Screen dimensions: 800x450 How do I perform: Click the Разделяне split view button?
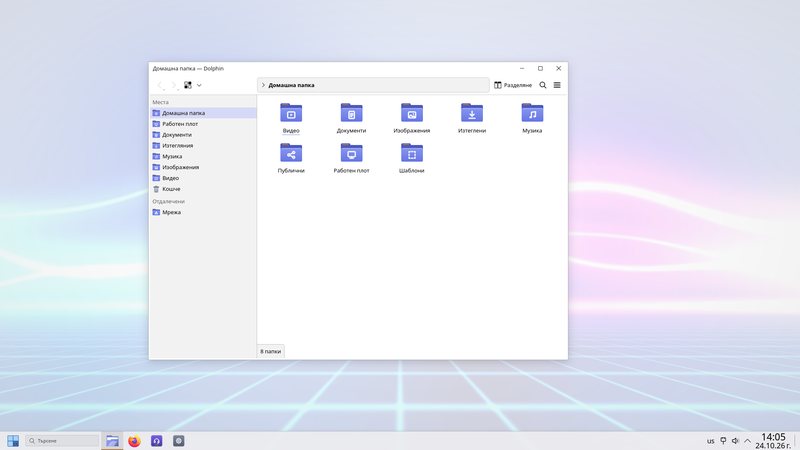(x=513, y=85)
